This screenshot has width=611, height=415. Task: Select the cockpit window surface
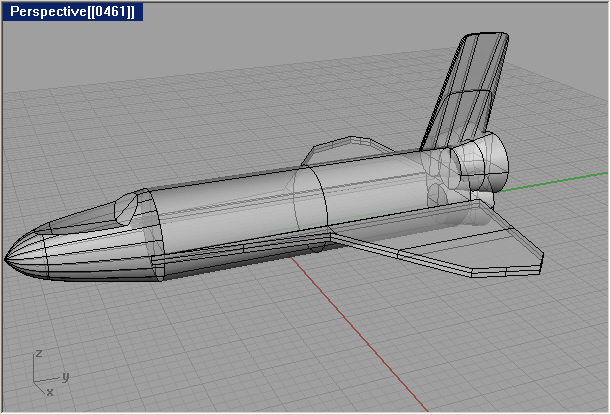pos(126,209)
